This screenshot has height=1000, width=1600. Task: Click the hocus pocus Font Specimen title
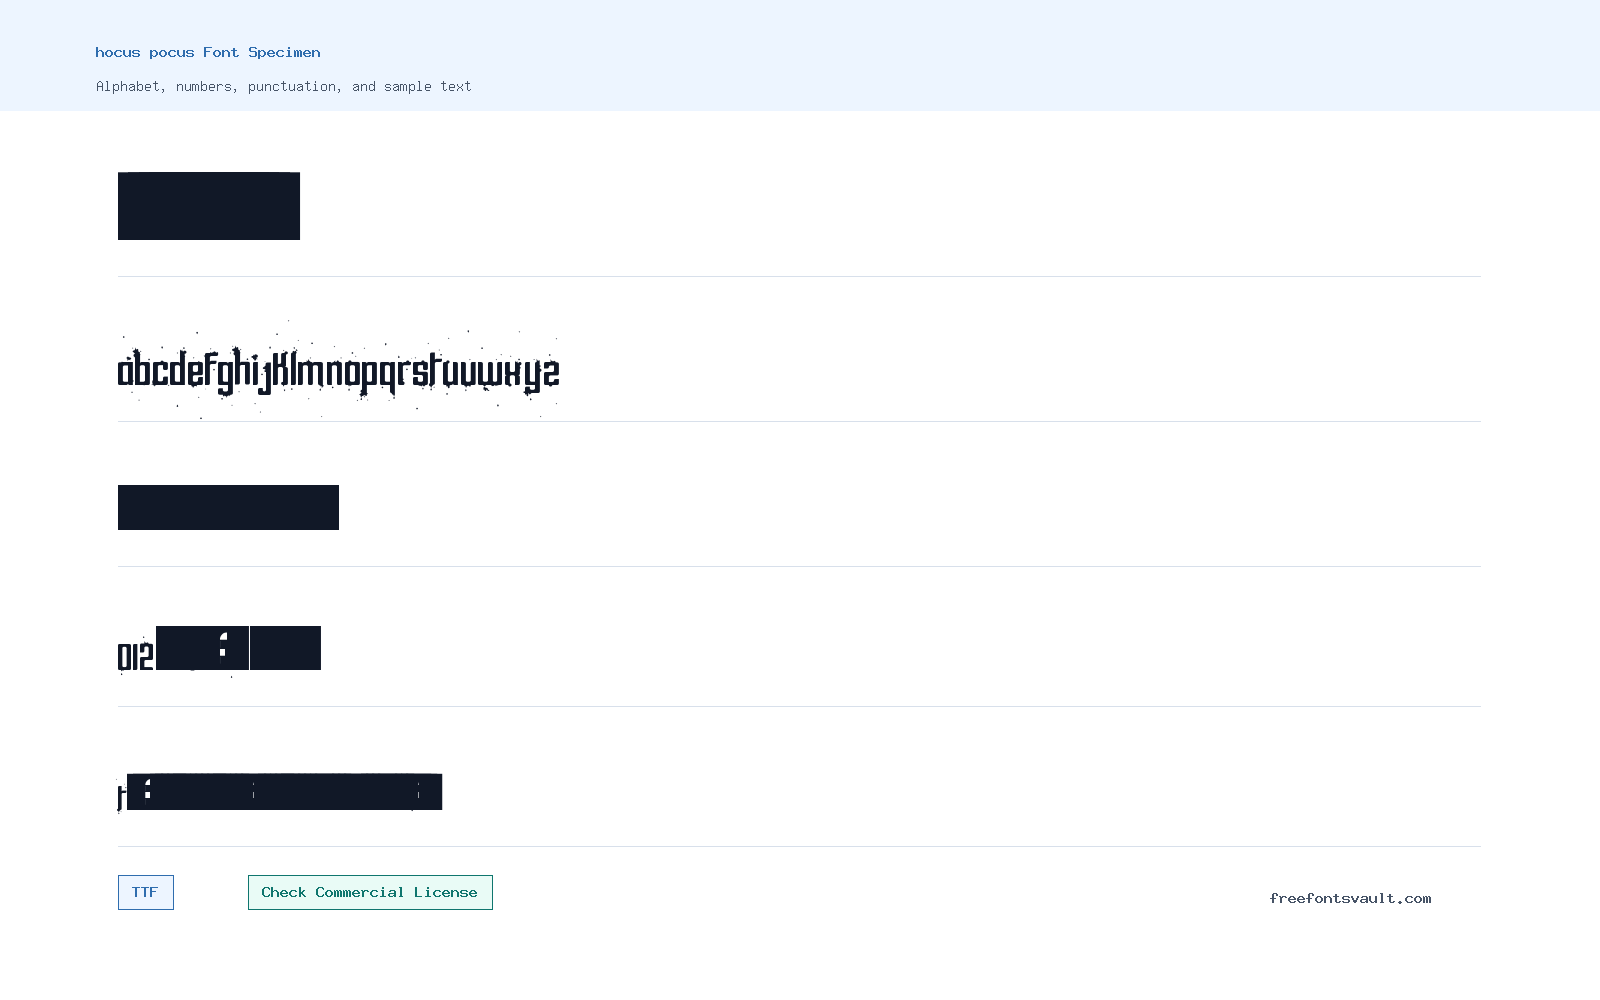pos(208,52)
